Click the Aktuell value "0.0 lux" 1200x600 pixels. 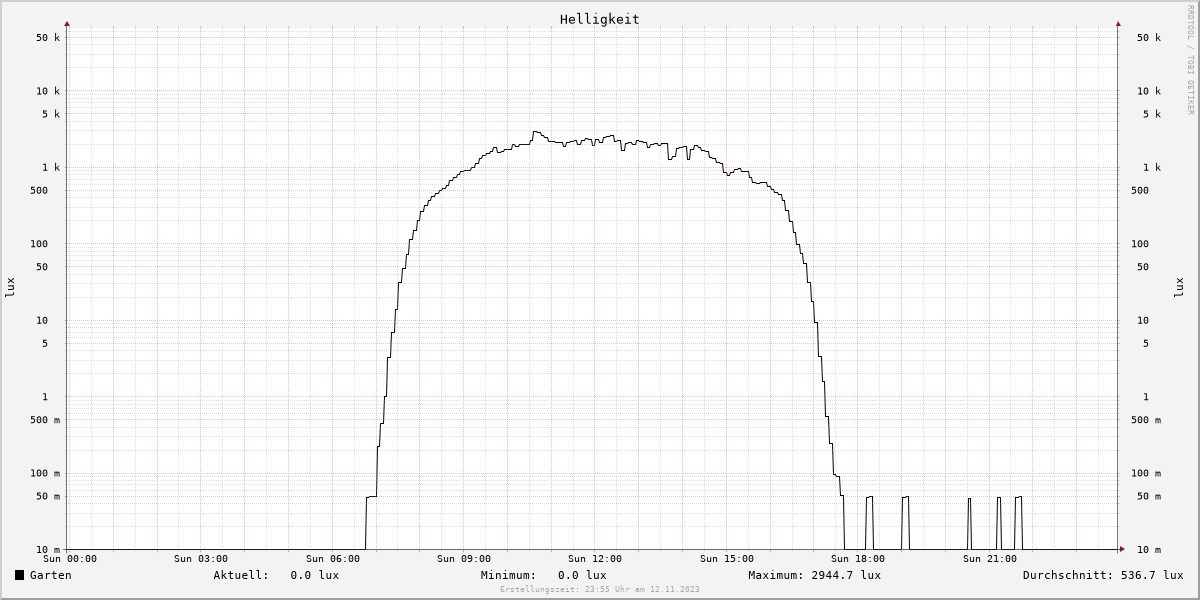[315, 575]
